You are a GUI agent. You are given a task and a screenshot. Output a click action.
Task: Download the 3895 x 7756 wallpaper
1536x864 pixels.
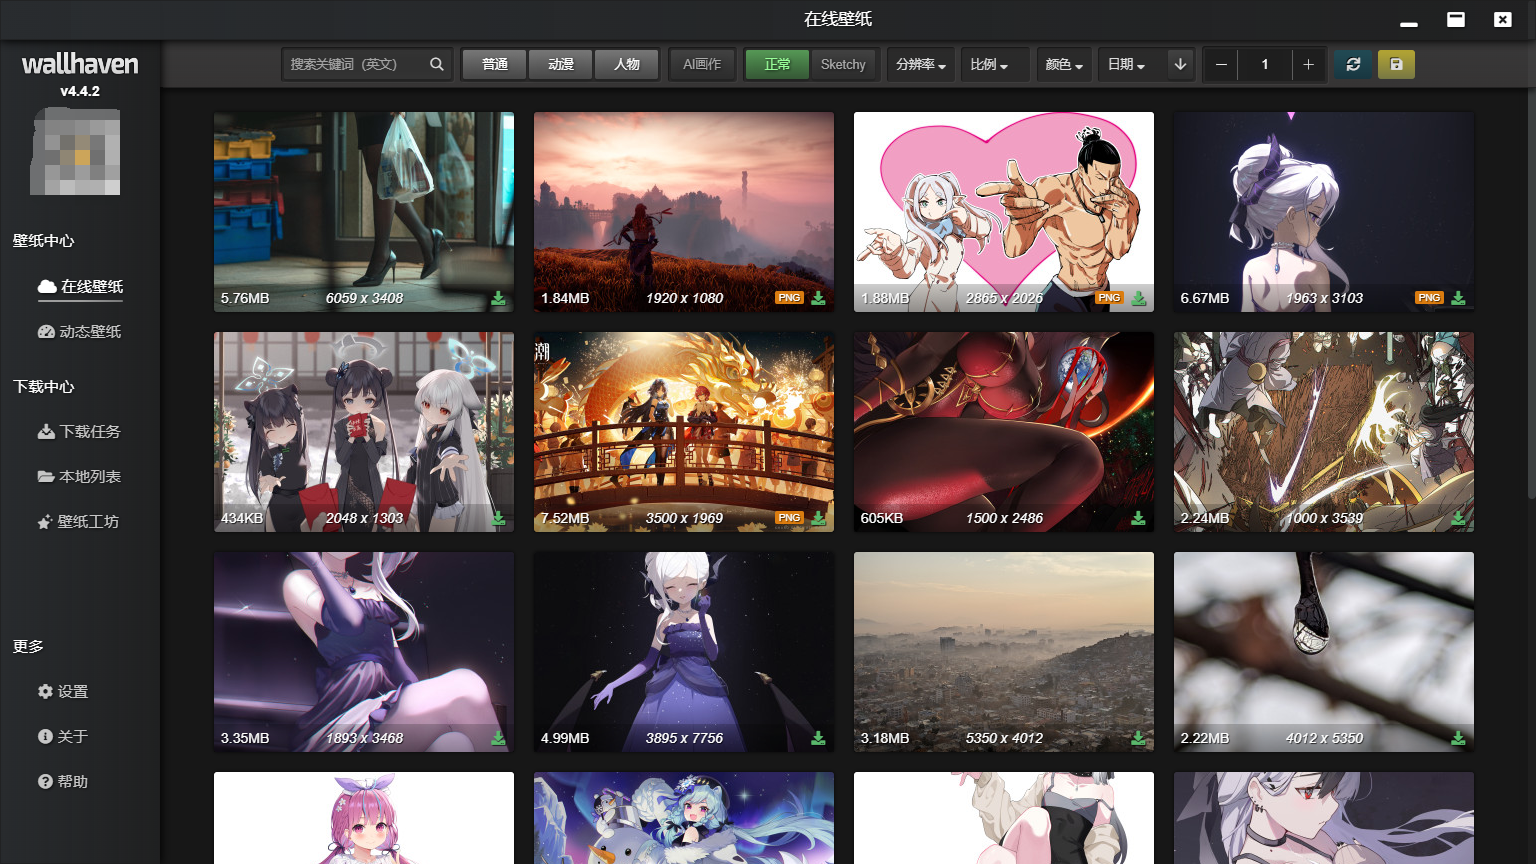click(x=818, y=738)
